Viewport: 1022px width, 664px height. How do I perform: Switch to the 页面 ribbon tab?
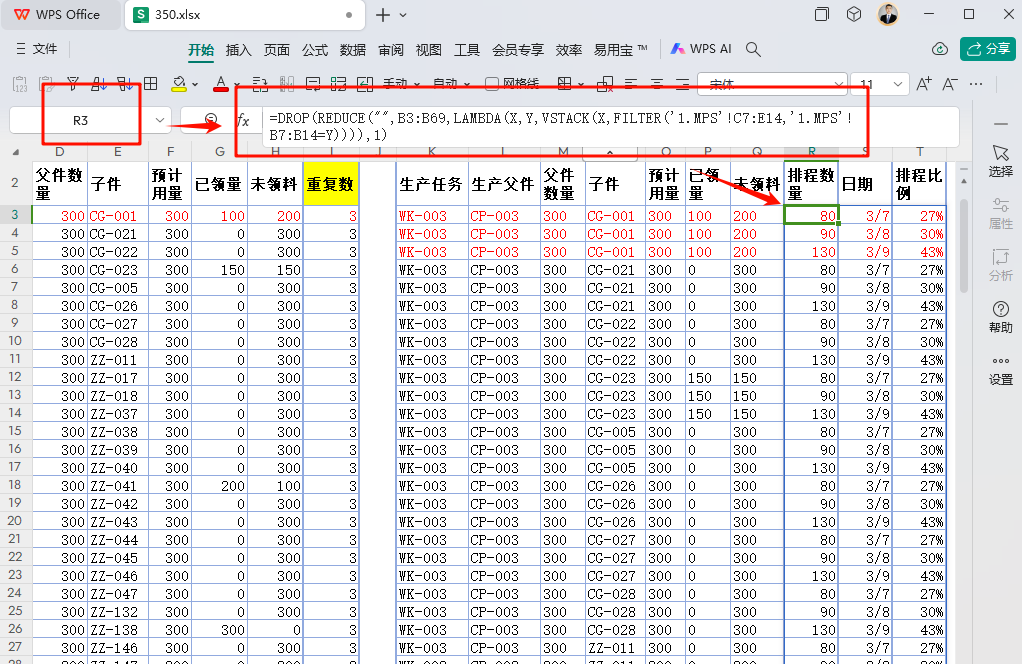276,50
